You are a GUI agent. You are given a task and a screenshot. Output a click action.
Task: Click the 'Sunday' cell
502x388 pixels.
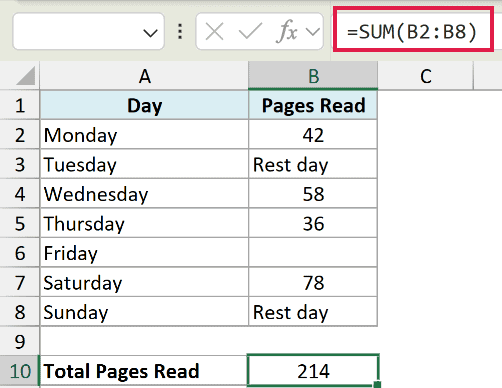coord(144,312)
